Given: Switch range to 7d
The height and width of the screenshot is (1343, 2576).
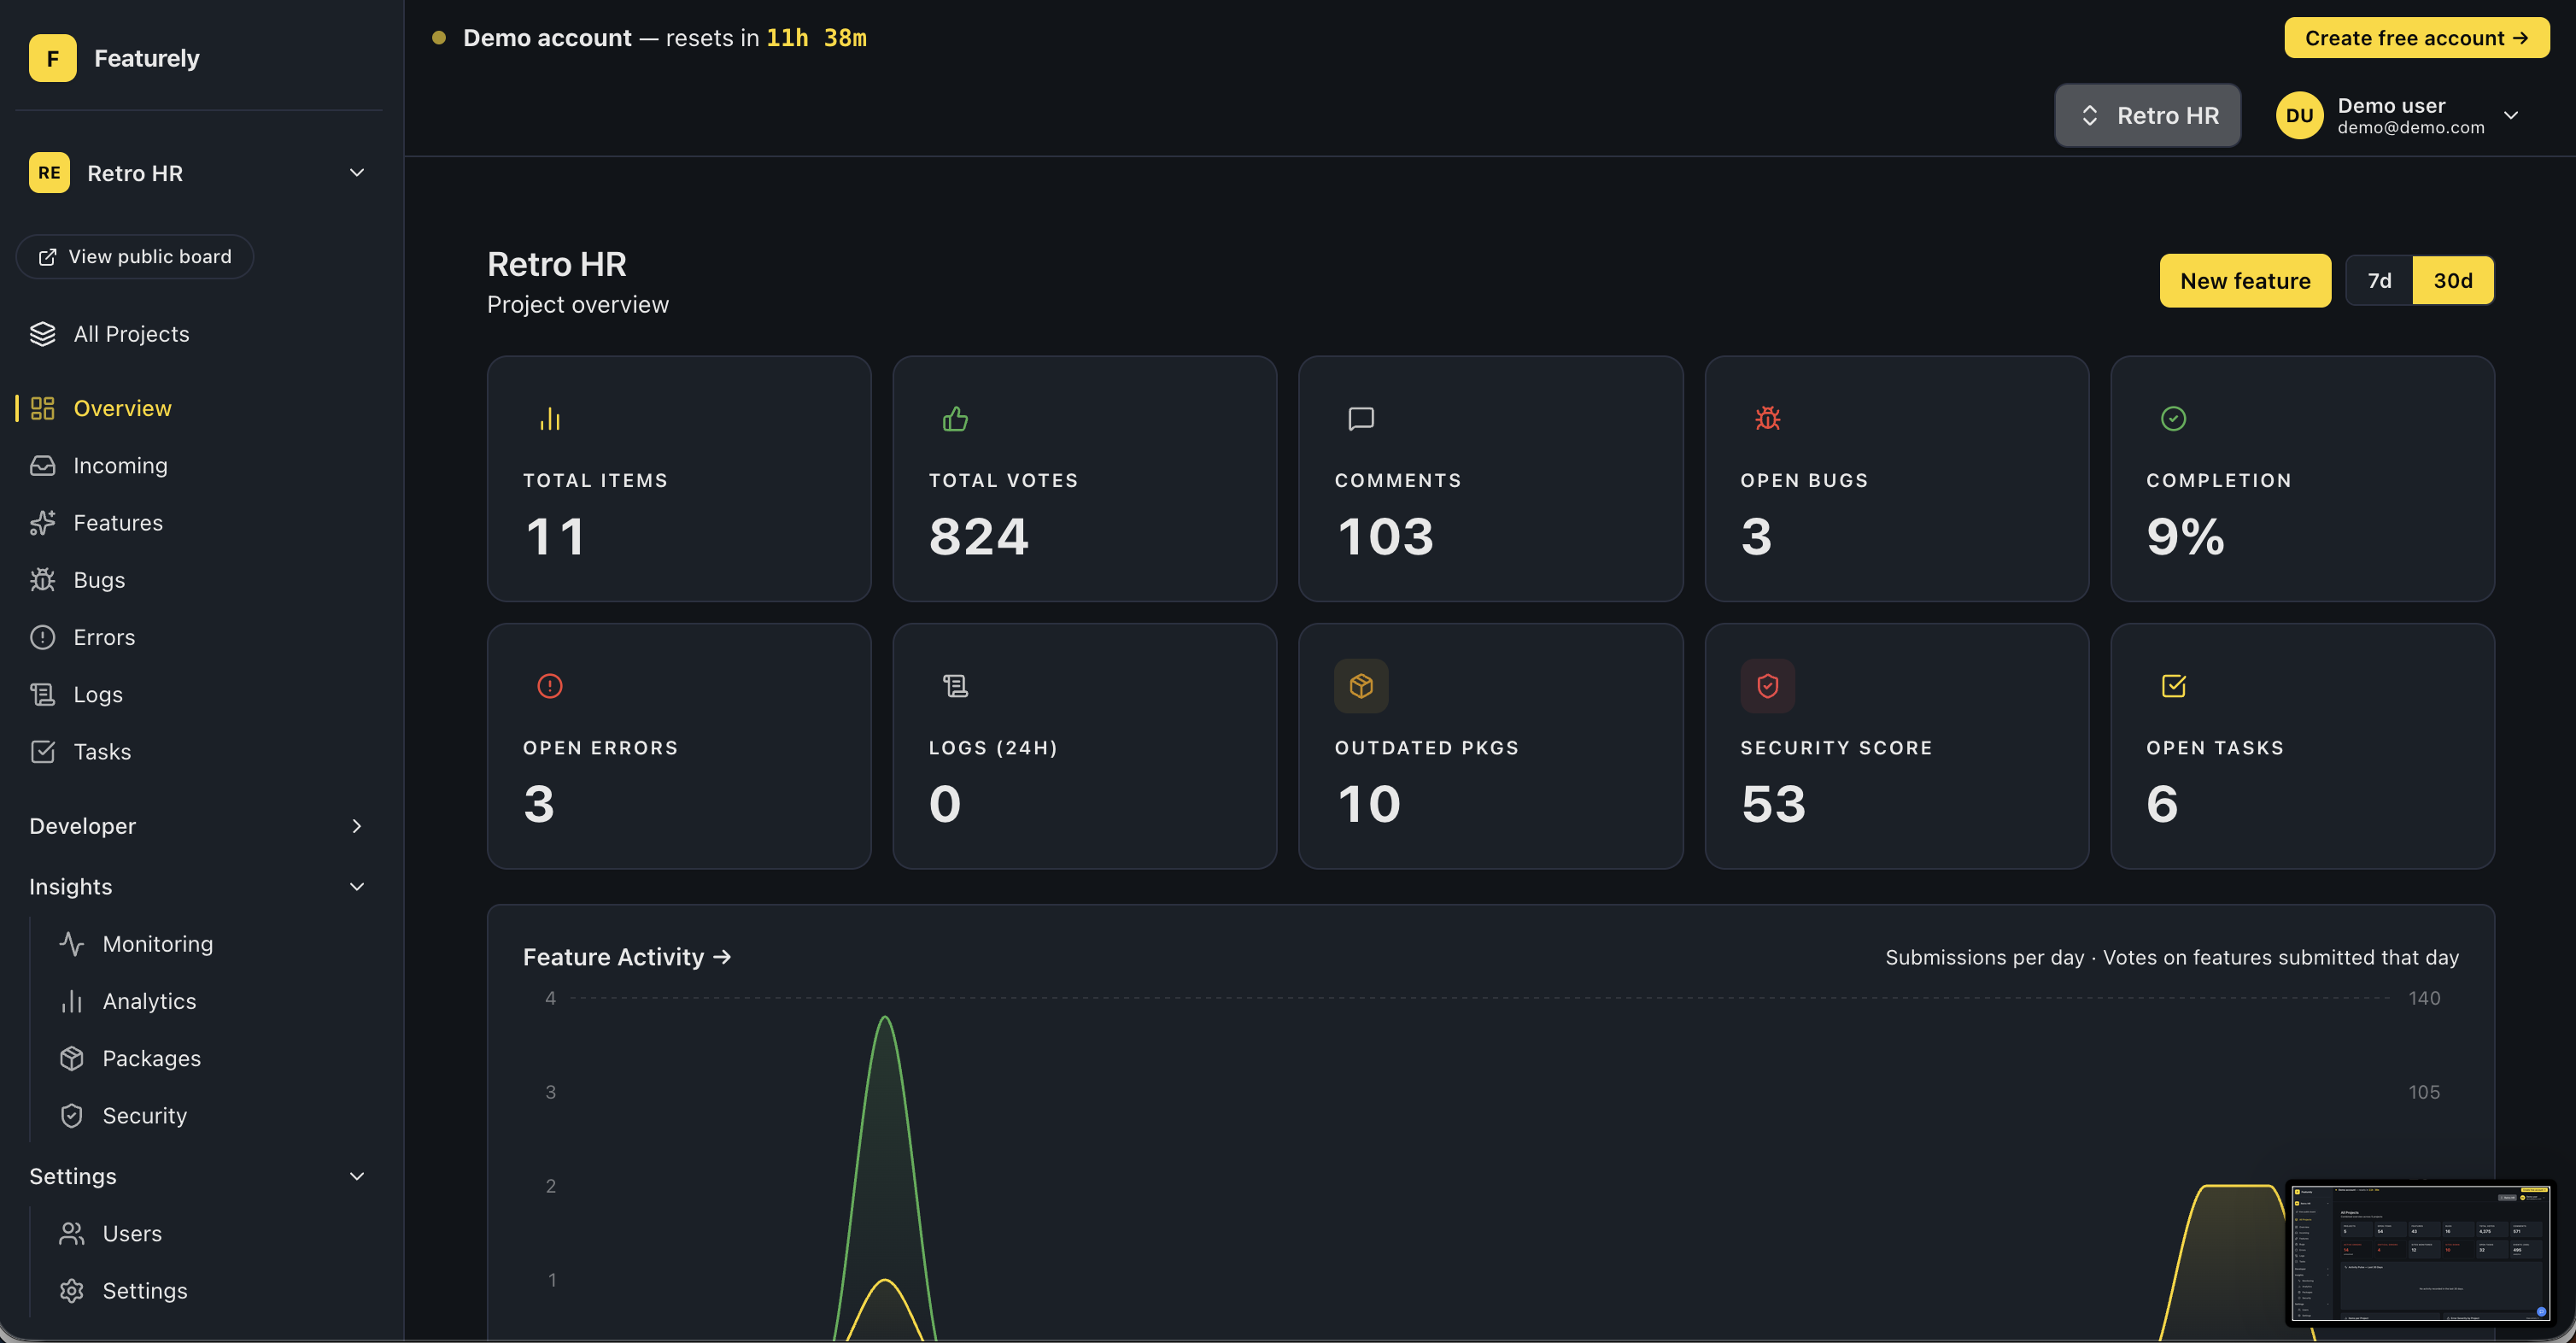Looking at the screenshot, I should (2379, 281).
